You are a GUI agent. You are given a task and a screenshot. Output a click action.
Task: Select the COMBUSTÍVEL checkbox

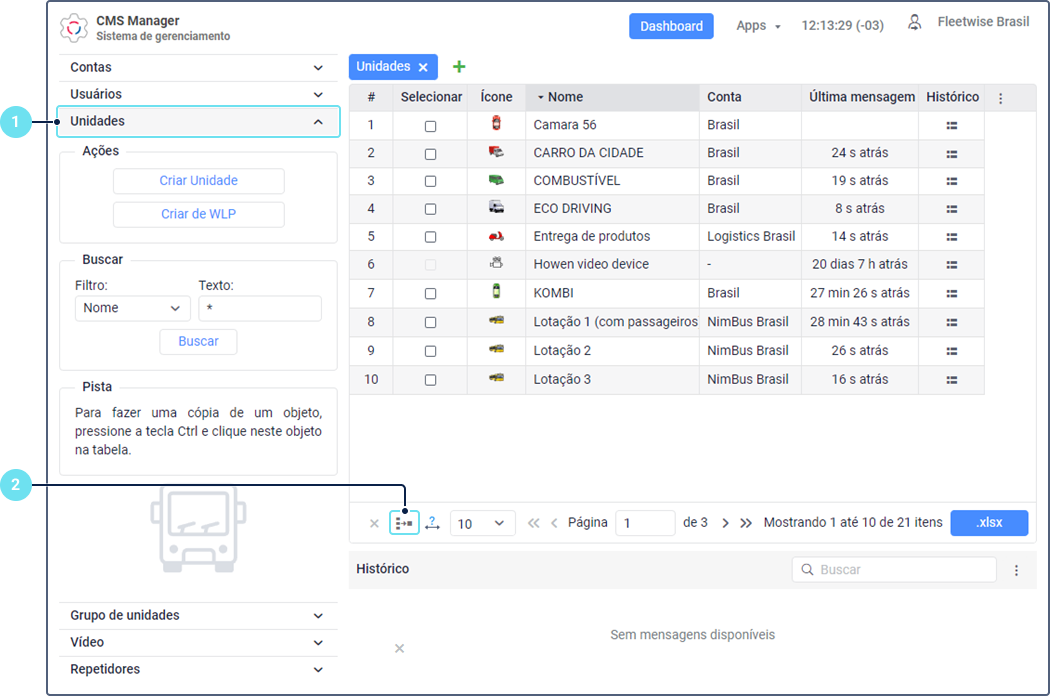[431, 181]
